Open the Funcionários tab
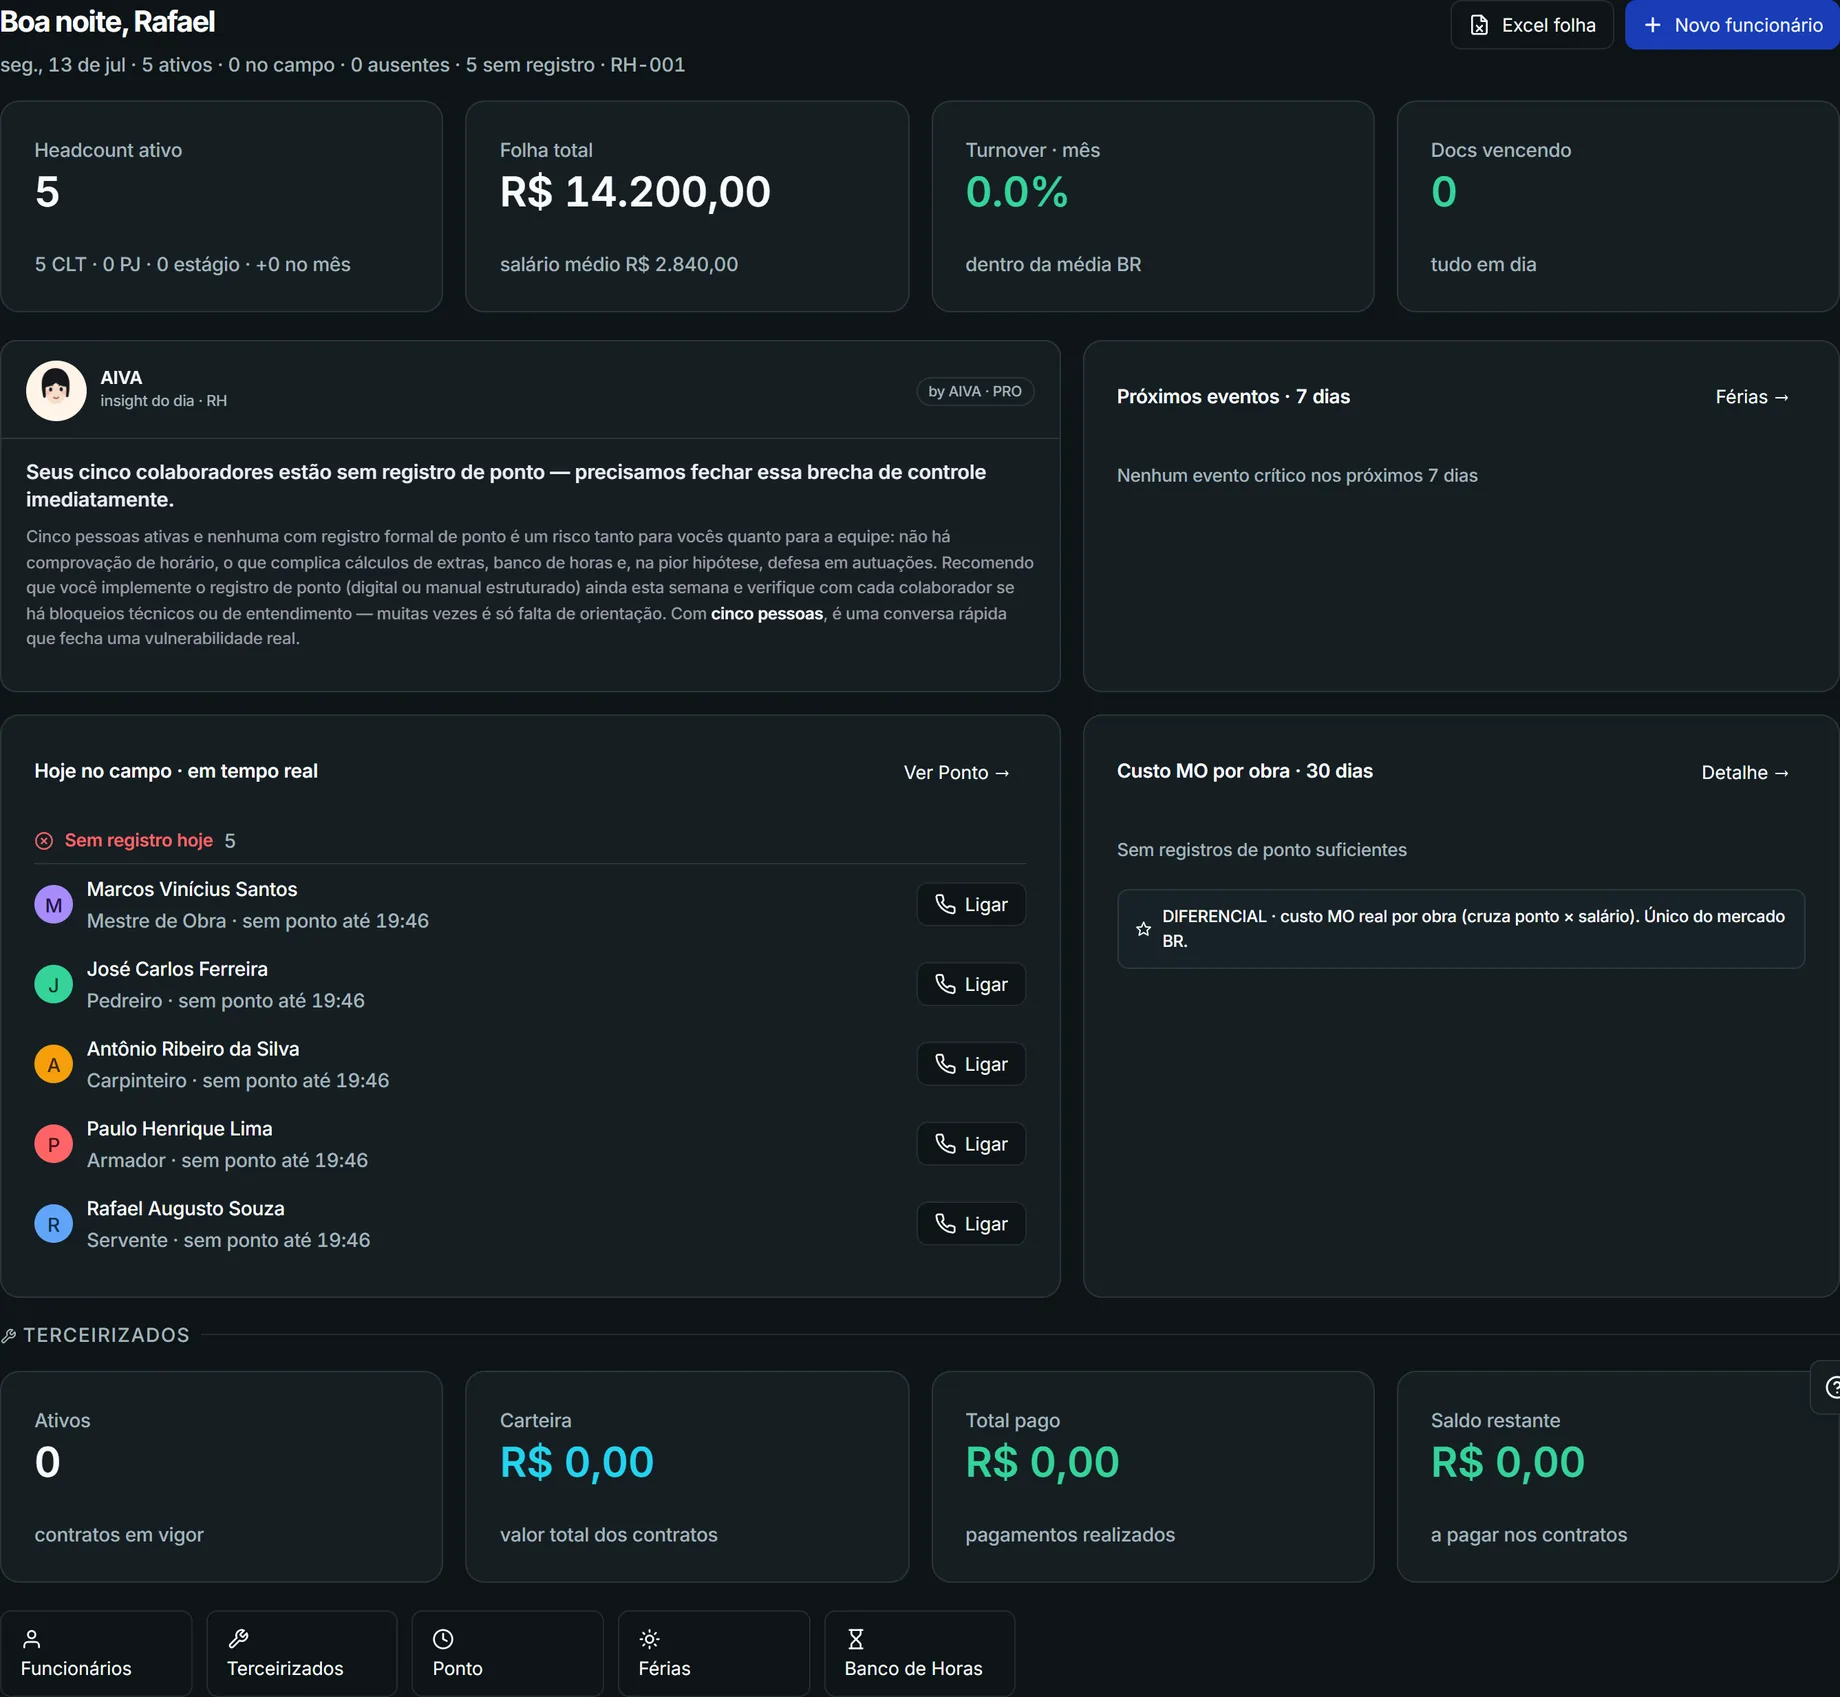Screen dimensions: 1840x1697 [96, 1654]
